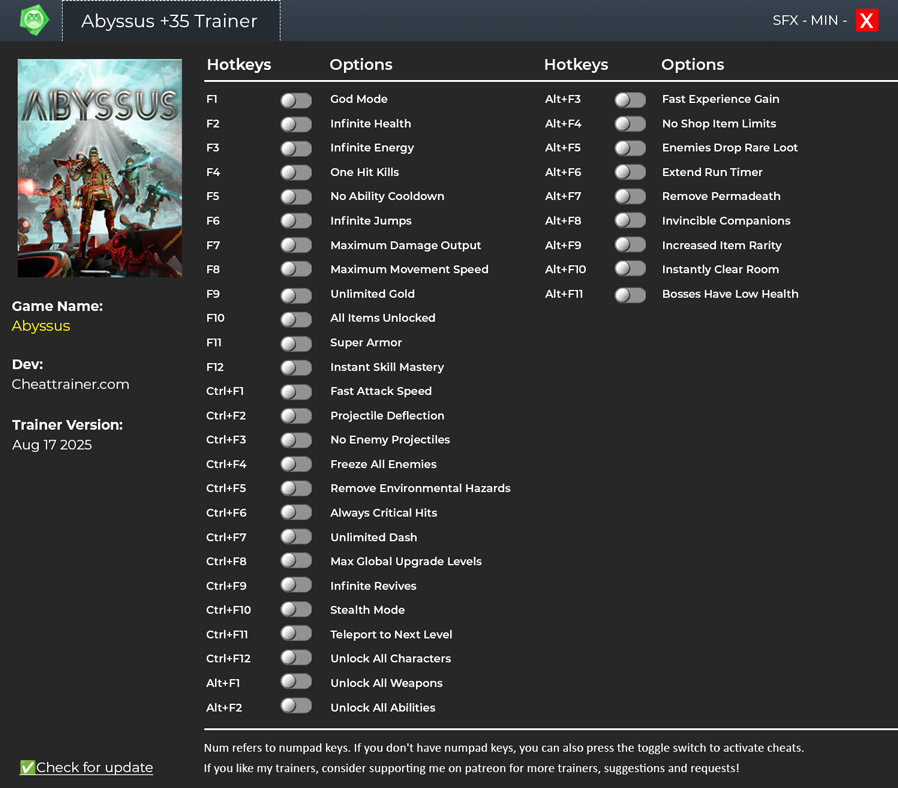Click the 'Aug 17 2025' version text
The width and height of the screenshot is (898, 788).
click(52, 445)
